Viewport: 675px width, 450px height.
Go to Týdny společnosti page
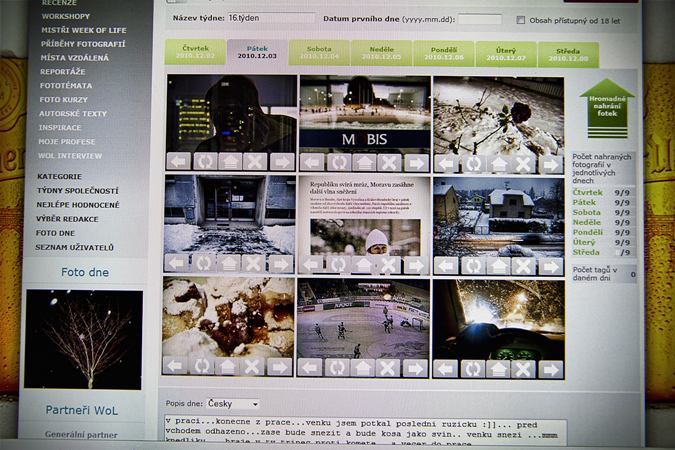[x=77, y=191]
